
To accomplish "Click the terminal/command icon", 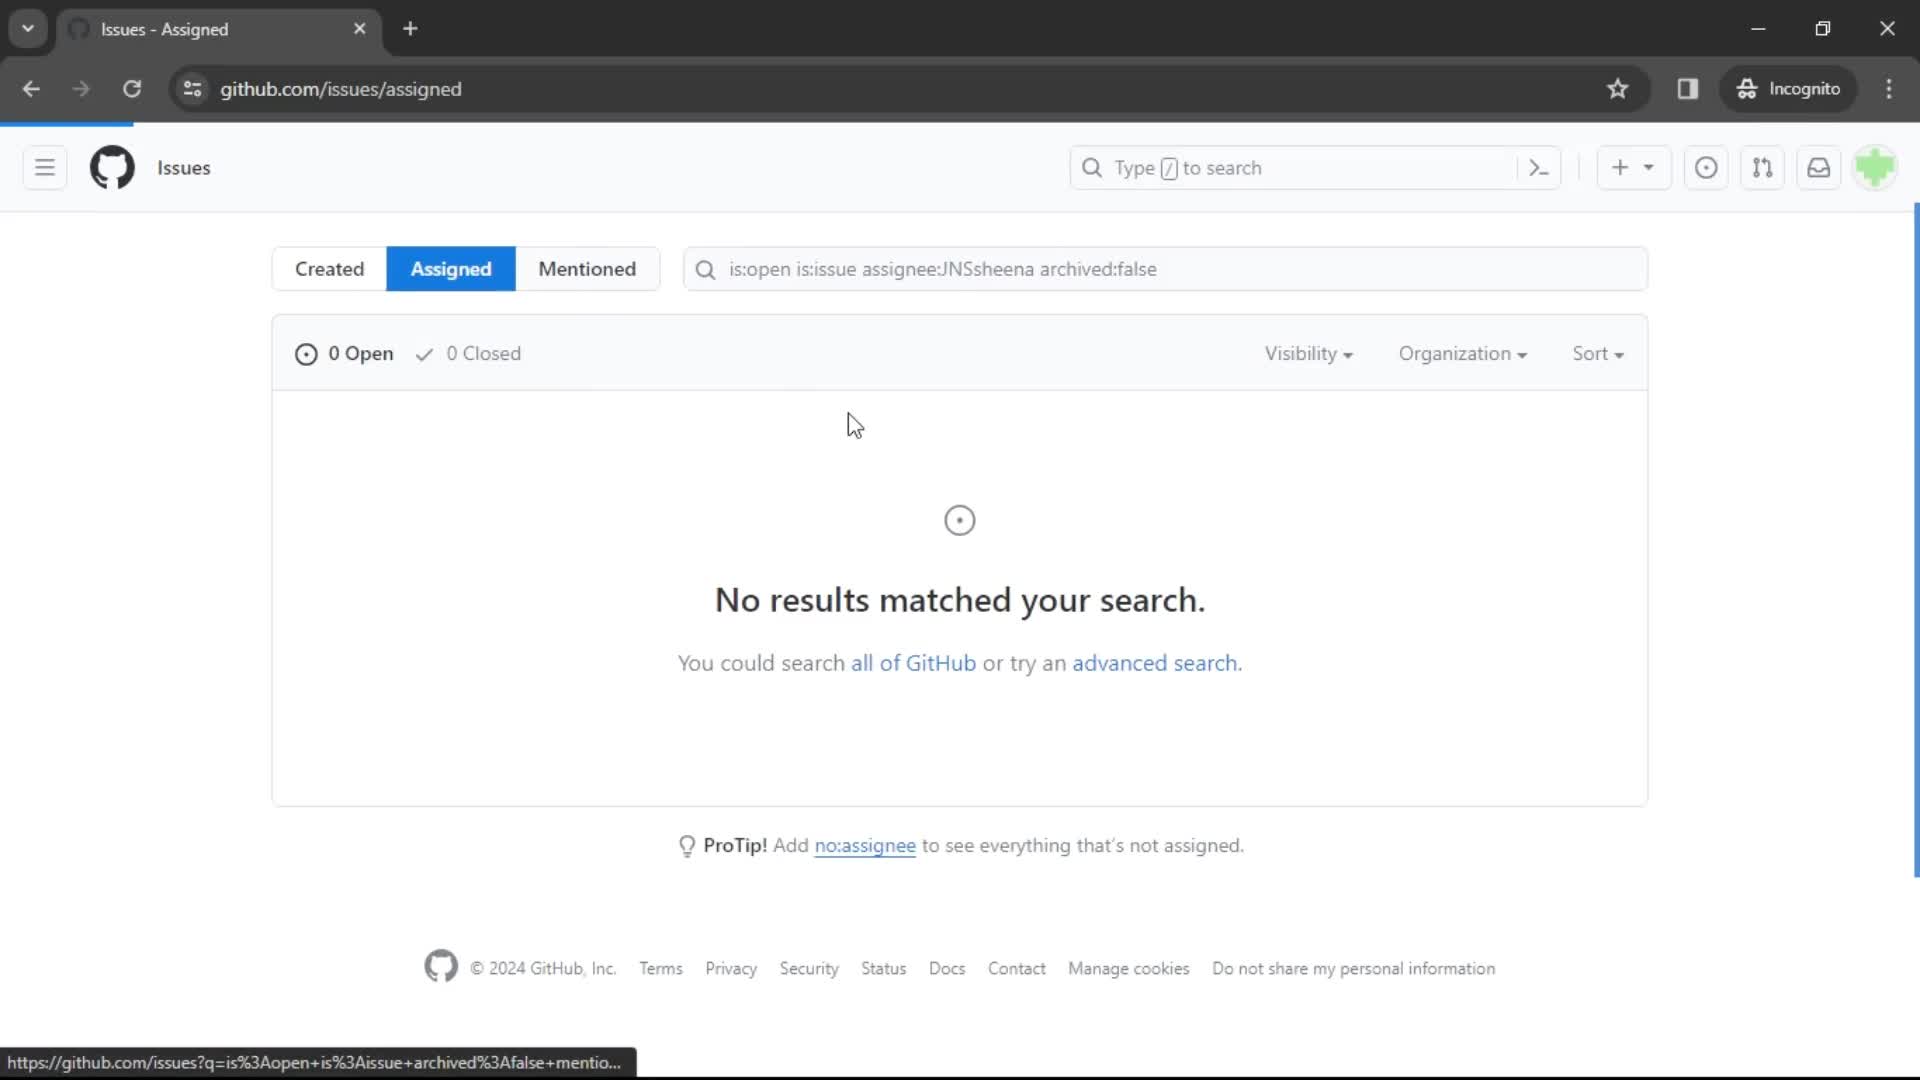I will coord(1538,167).
